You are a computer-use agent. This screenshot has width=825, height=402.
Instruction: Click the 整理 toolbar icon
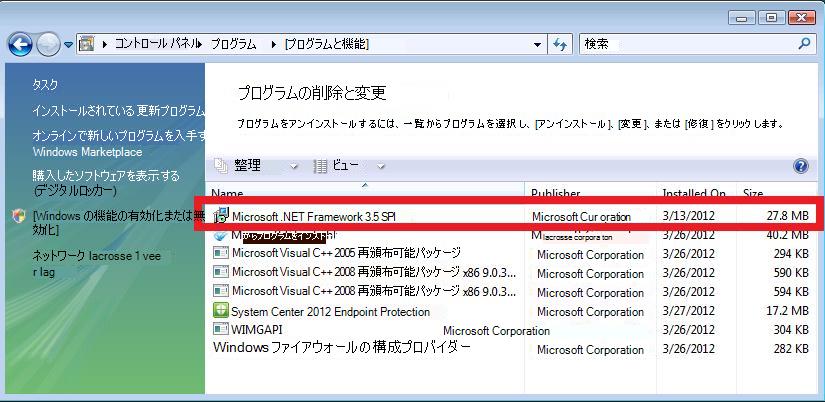coord(221,166)
